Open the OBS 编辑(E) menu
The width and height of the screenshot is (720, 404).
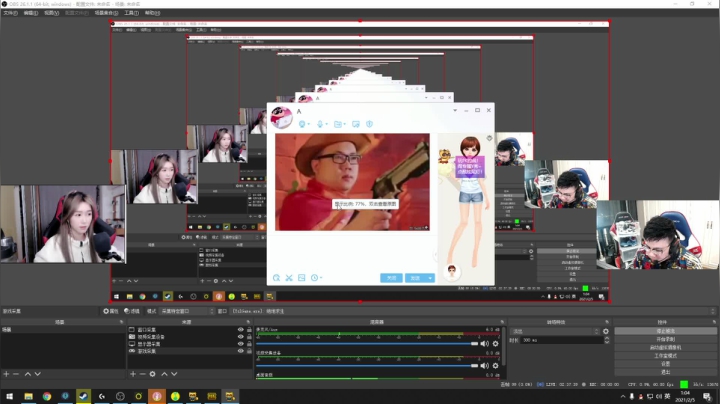[x=31, y=13]
